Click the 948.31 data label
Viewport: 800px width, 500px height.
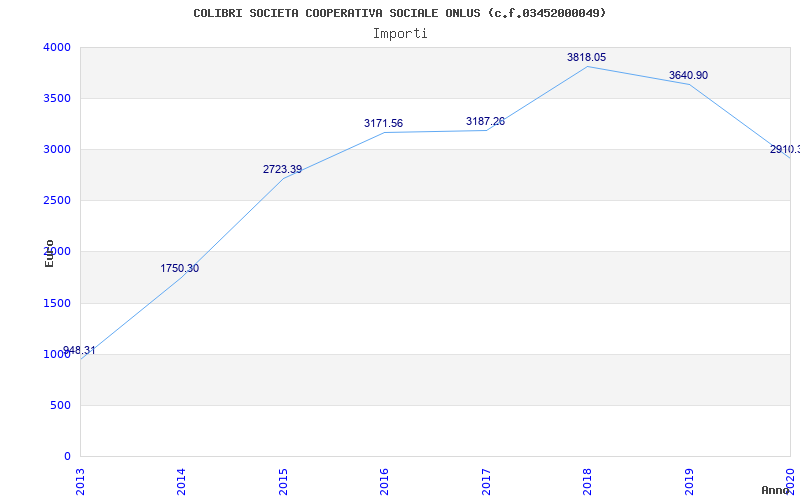coord(79,351)
